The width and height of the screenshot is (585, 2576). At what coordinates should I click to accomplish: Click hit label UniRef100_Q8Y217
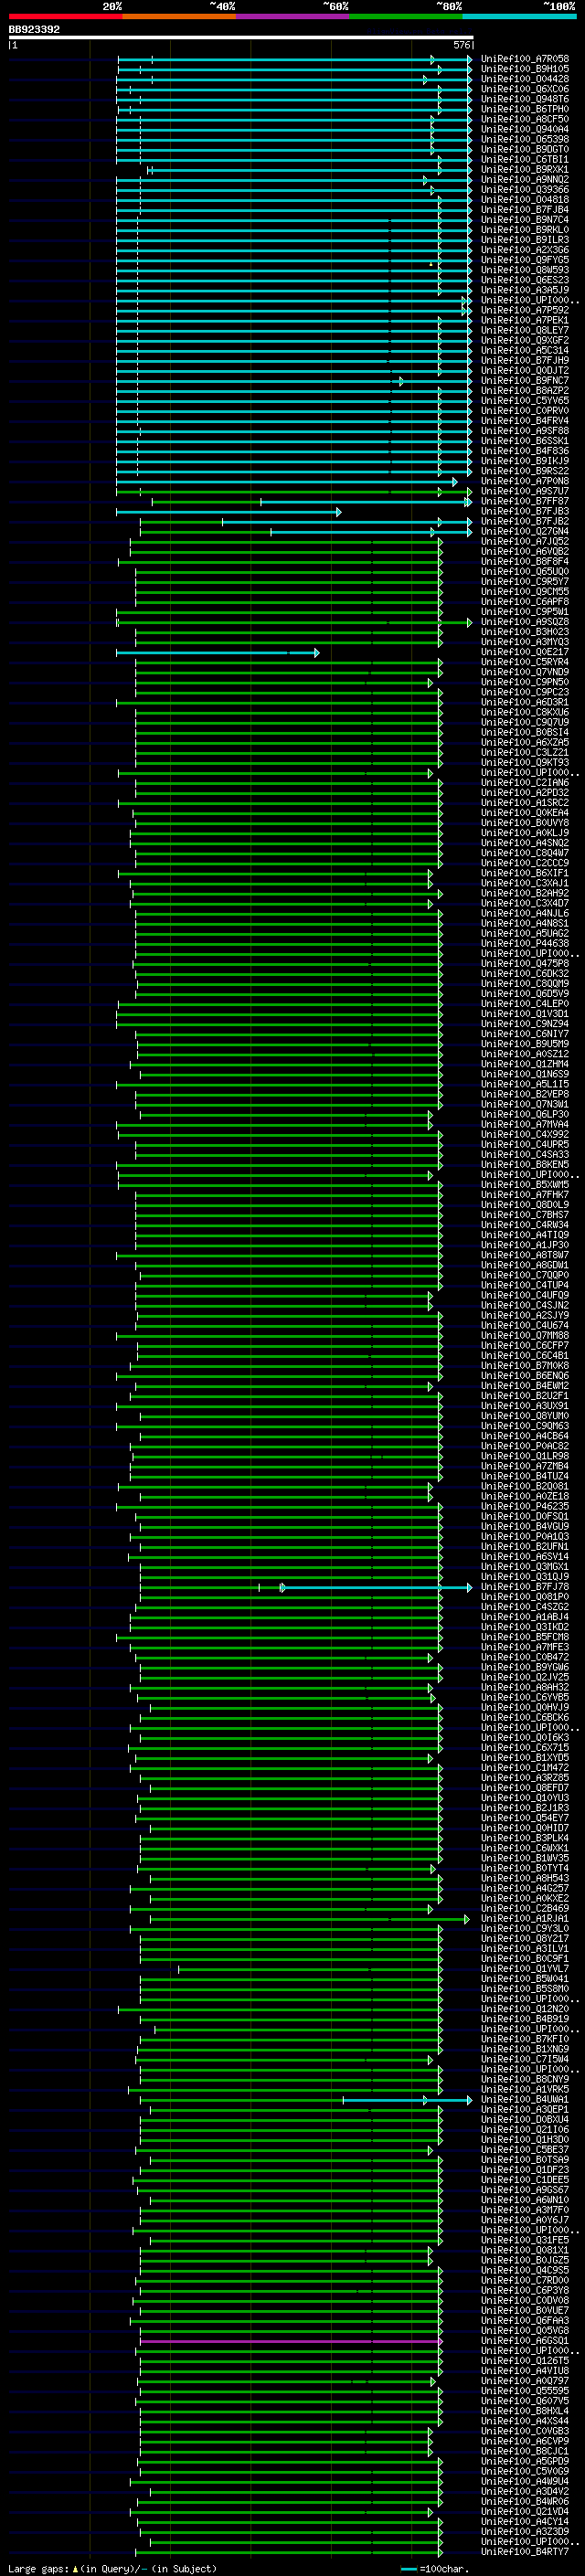coord(525,1938)
